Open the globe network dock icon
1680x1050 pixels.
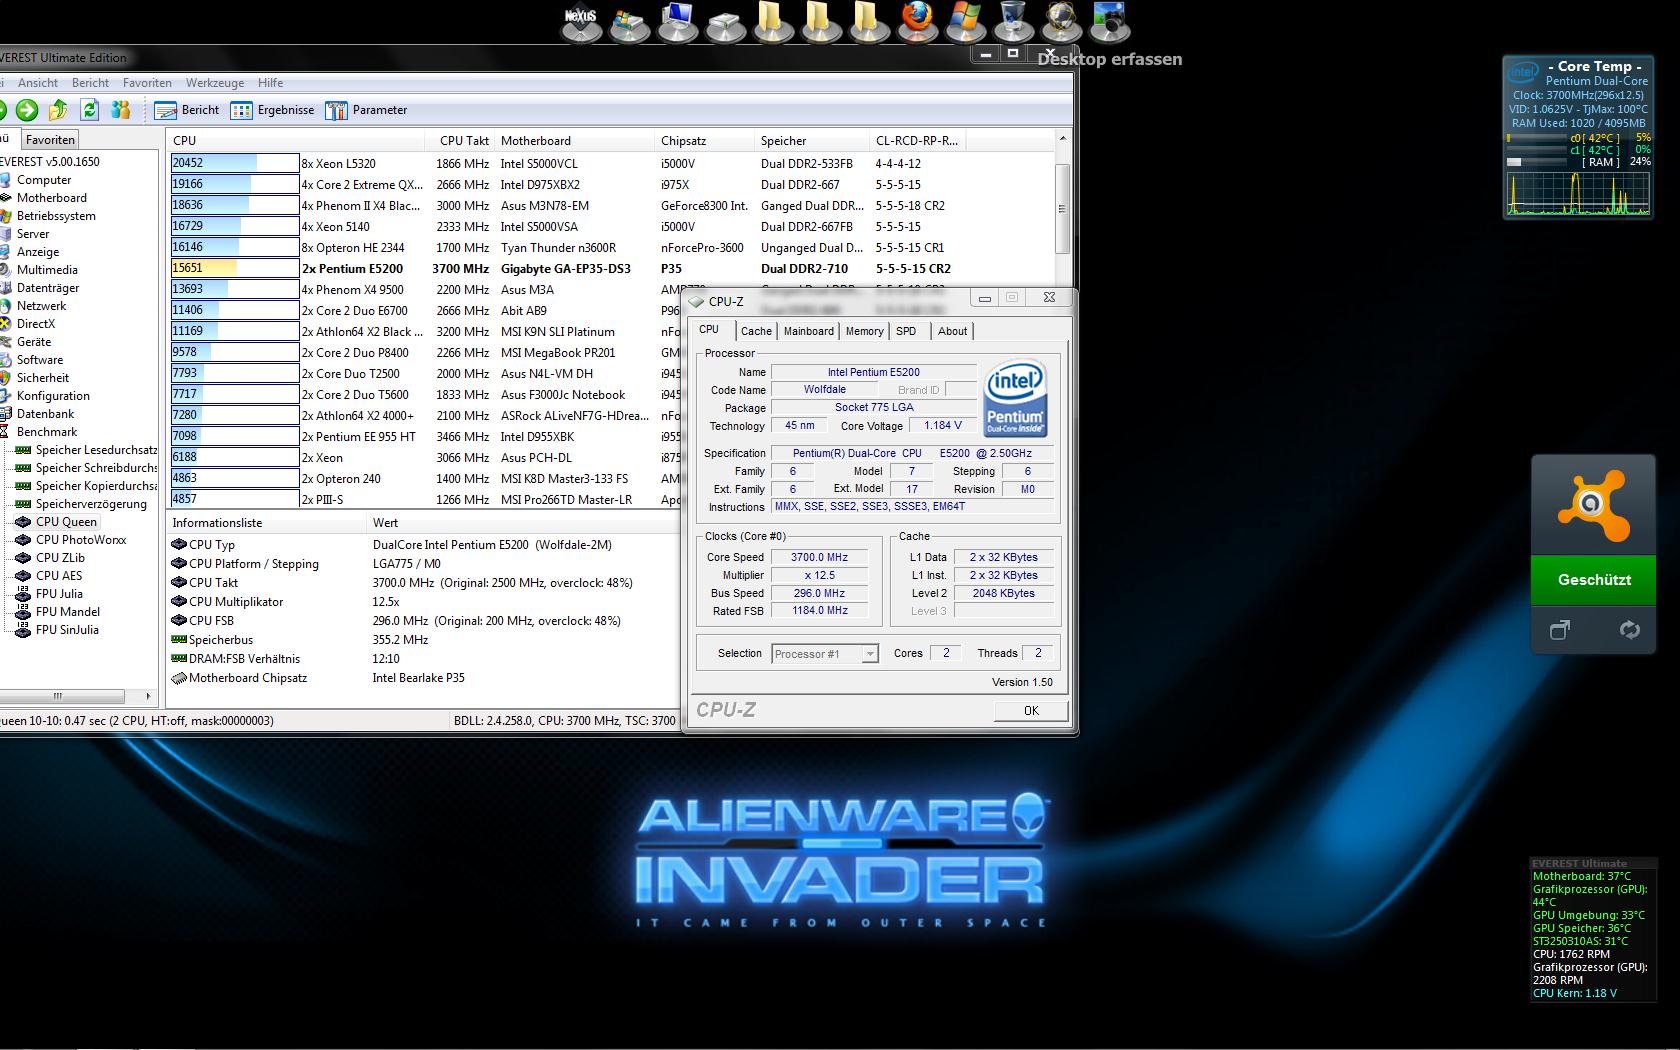coord(1061,22)
